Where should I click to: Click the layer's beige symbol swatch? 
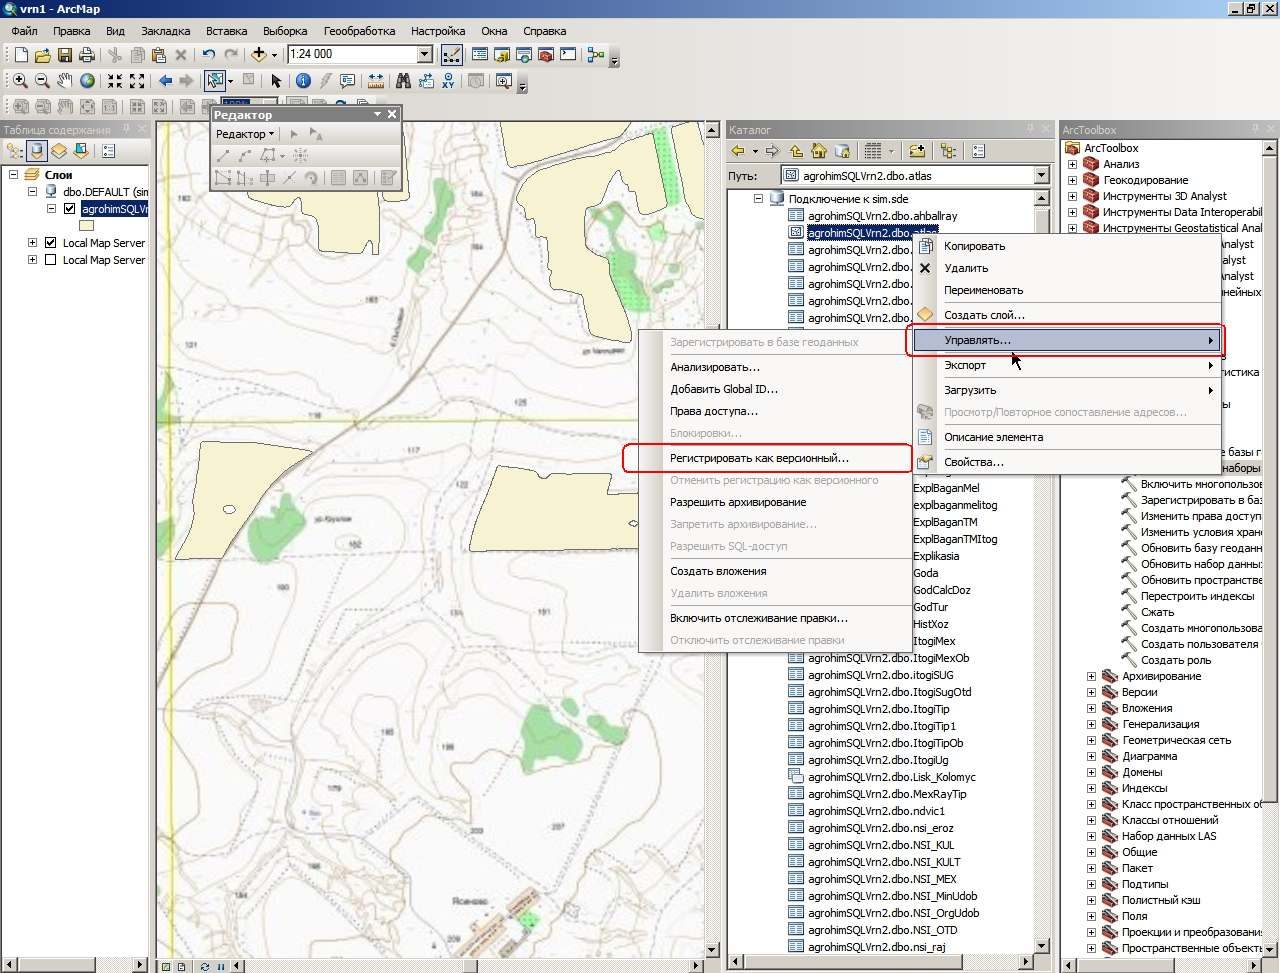click(x=86, y=226)
